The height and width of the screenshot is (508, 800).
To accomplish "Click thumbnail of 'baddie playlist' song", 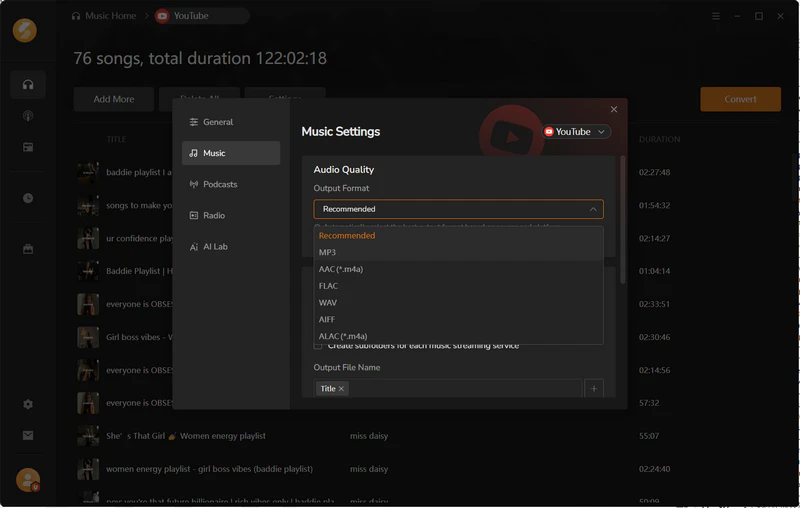I will click(x=88, y=172).
